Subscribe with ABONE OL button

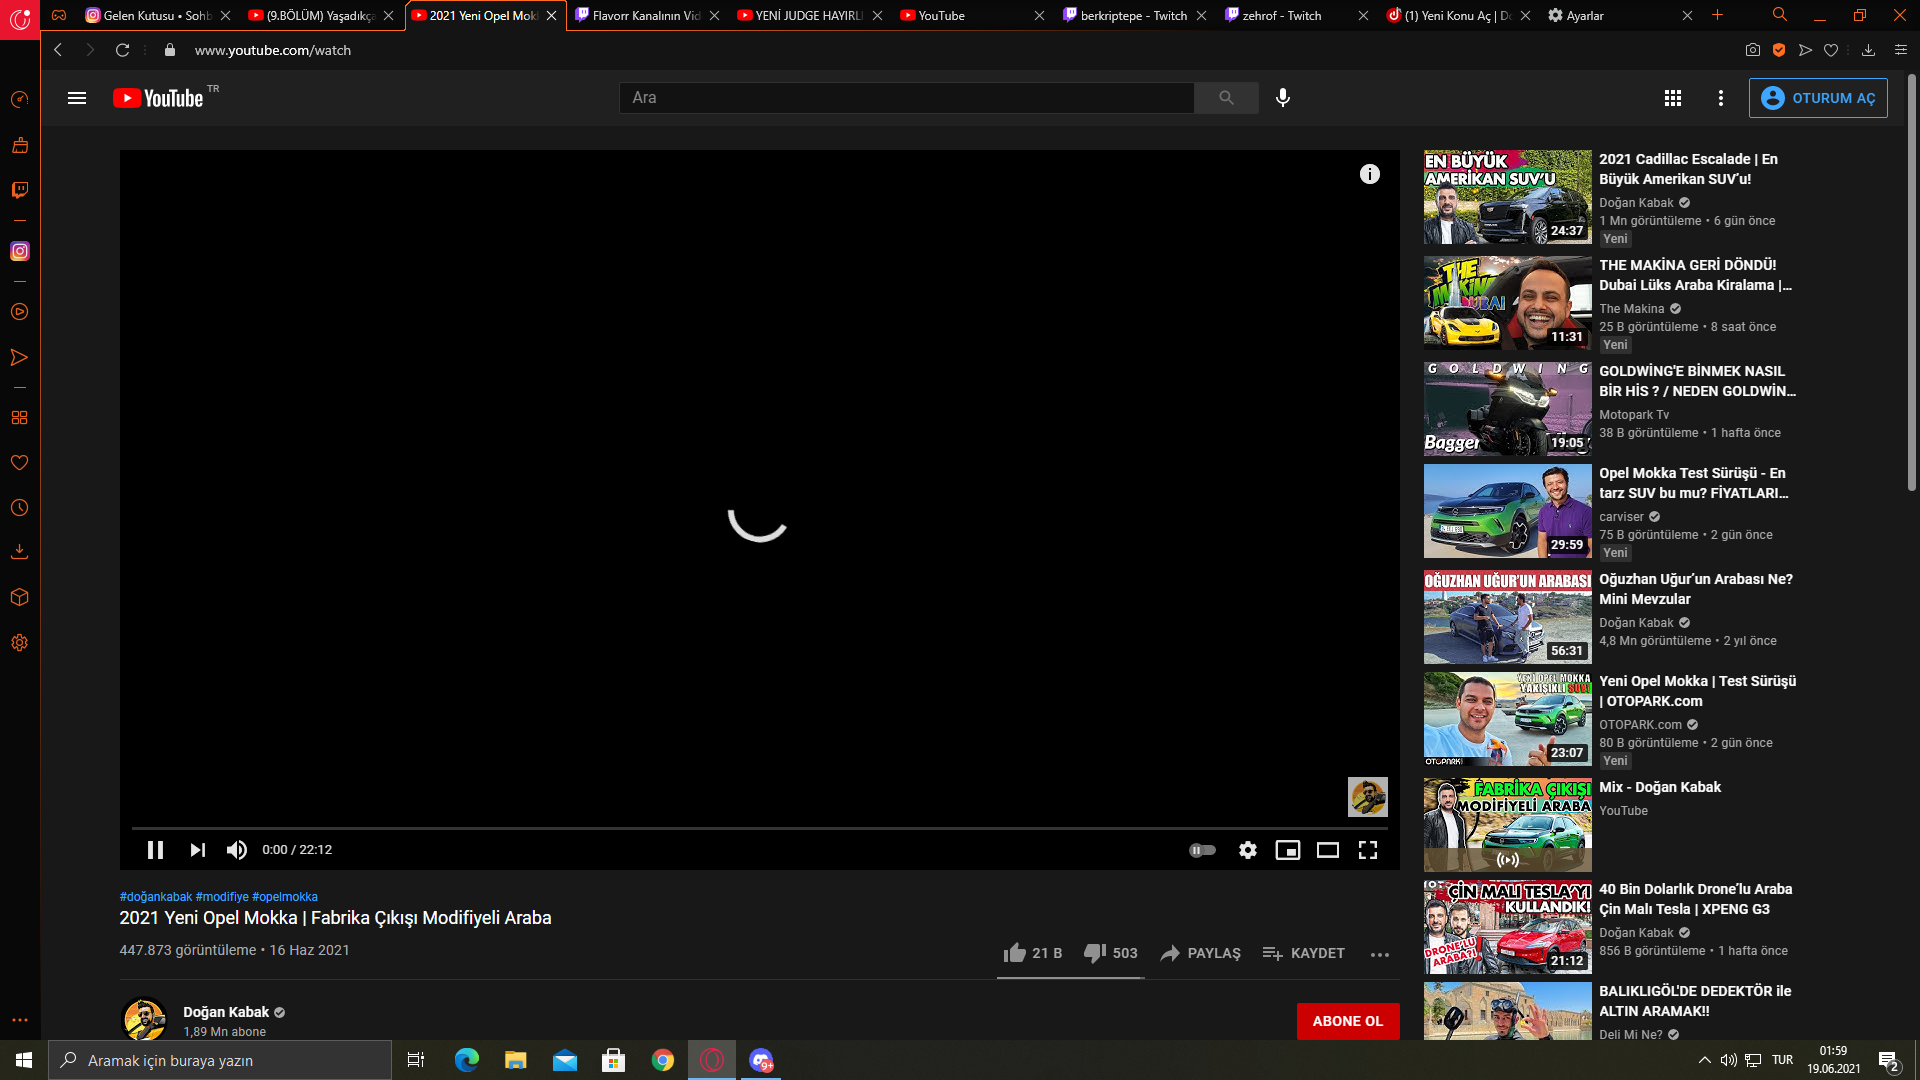click(x=1348, y=1021)
